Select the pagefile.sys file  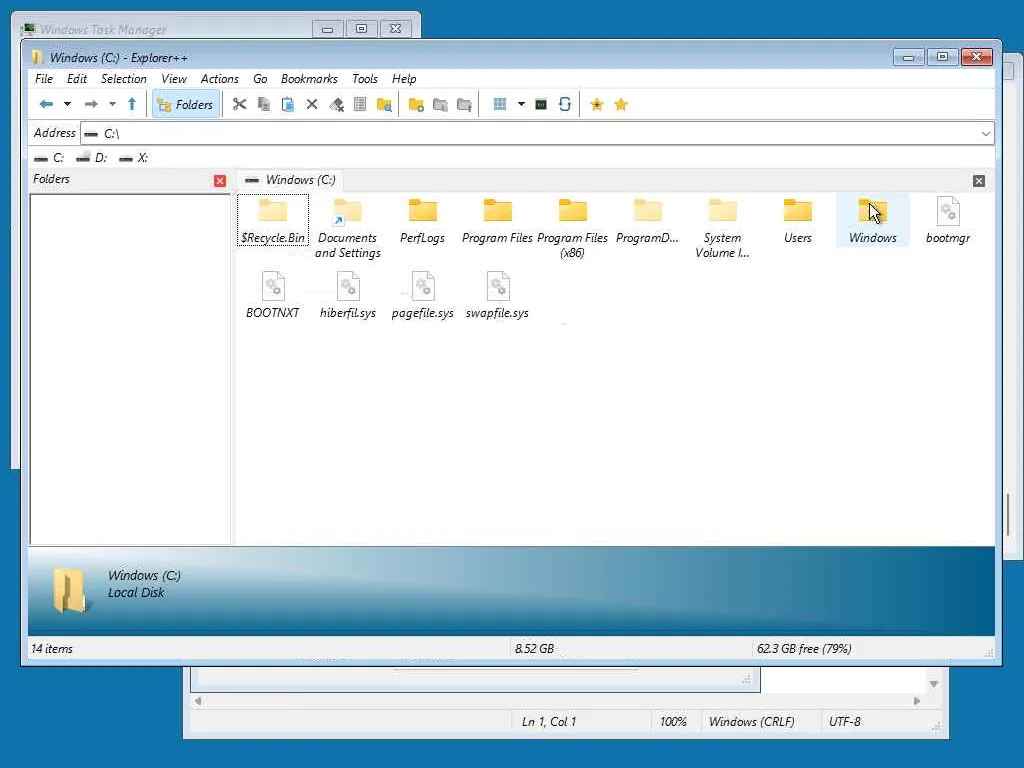(423, 295)
